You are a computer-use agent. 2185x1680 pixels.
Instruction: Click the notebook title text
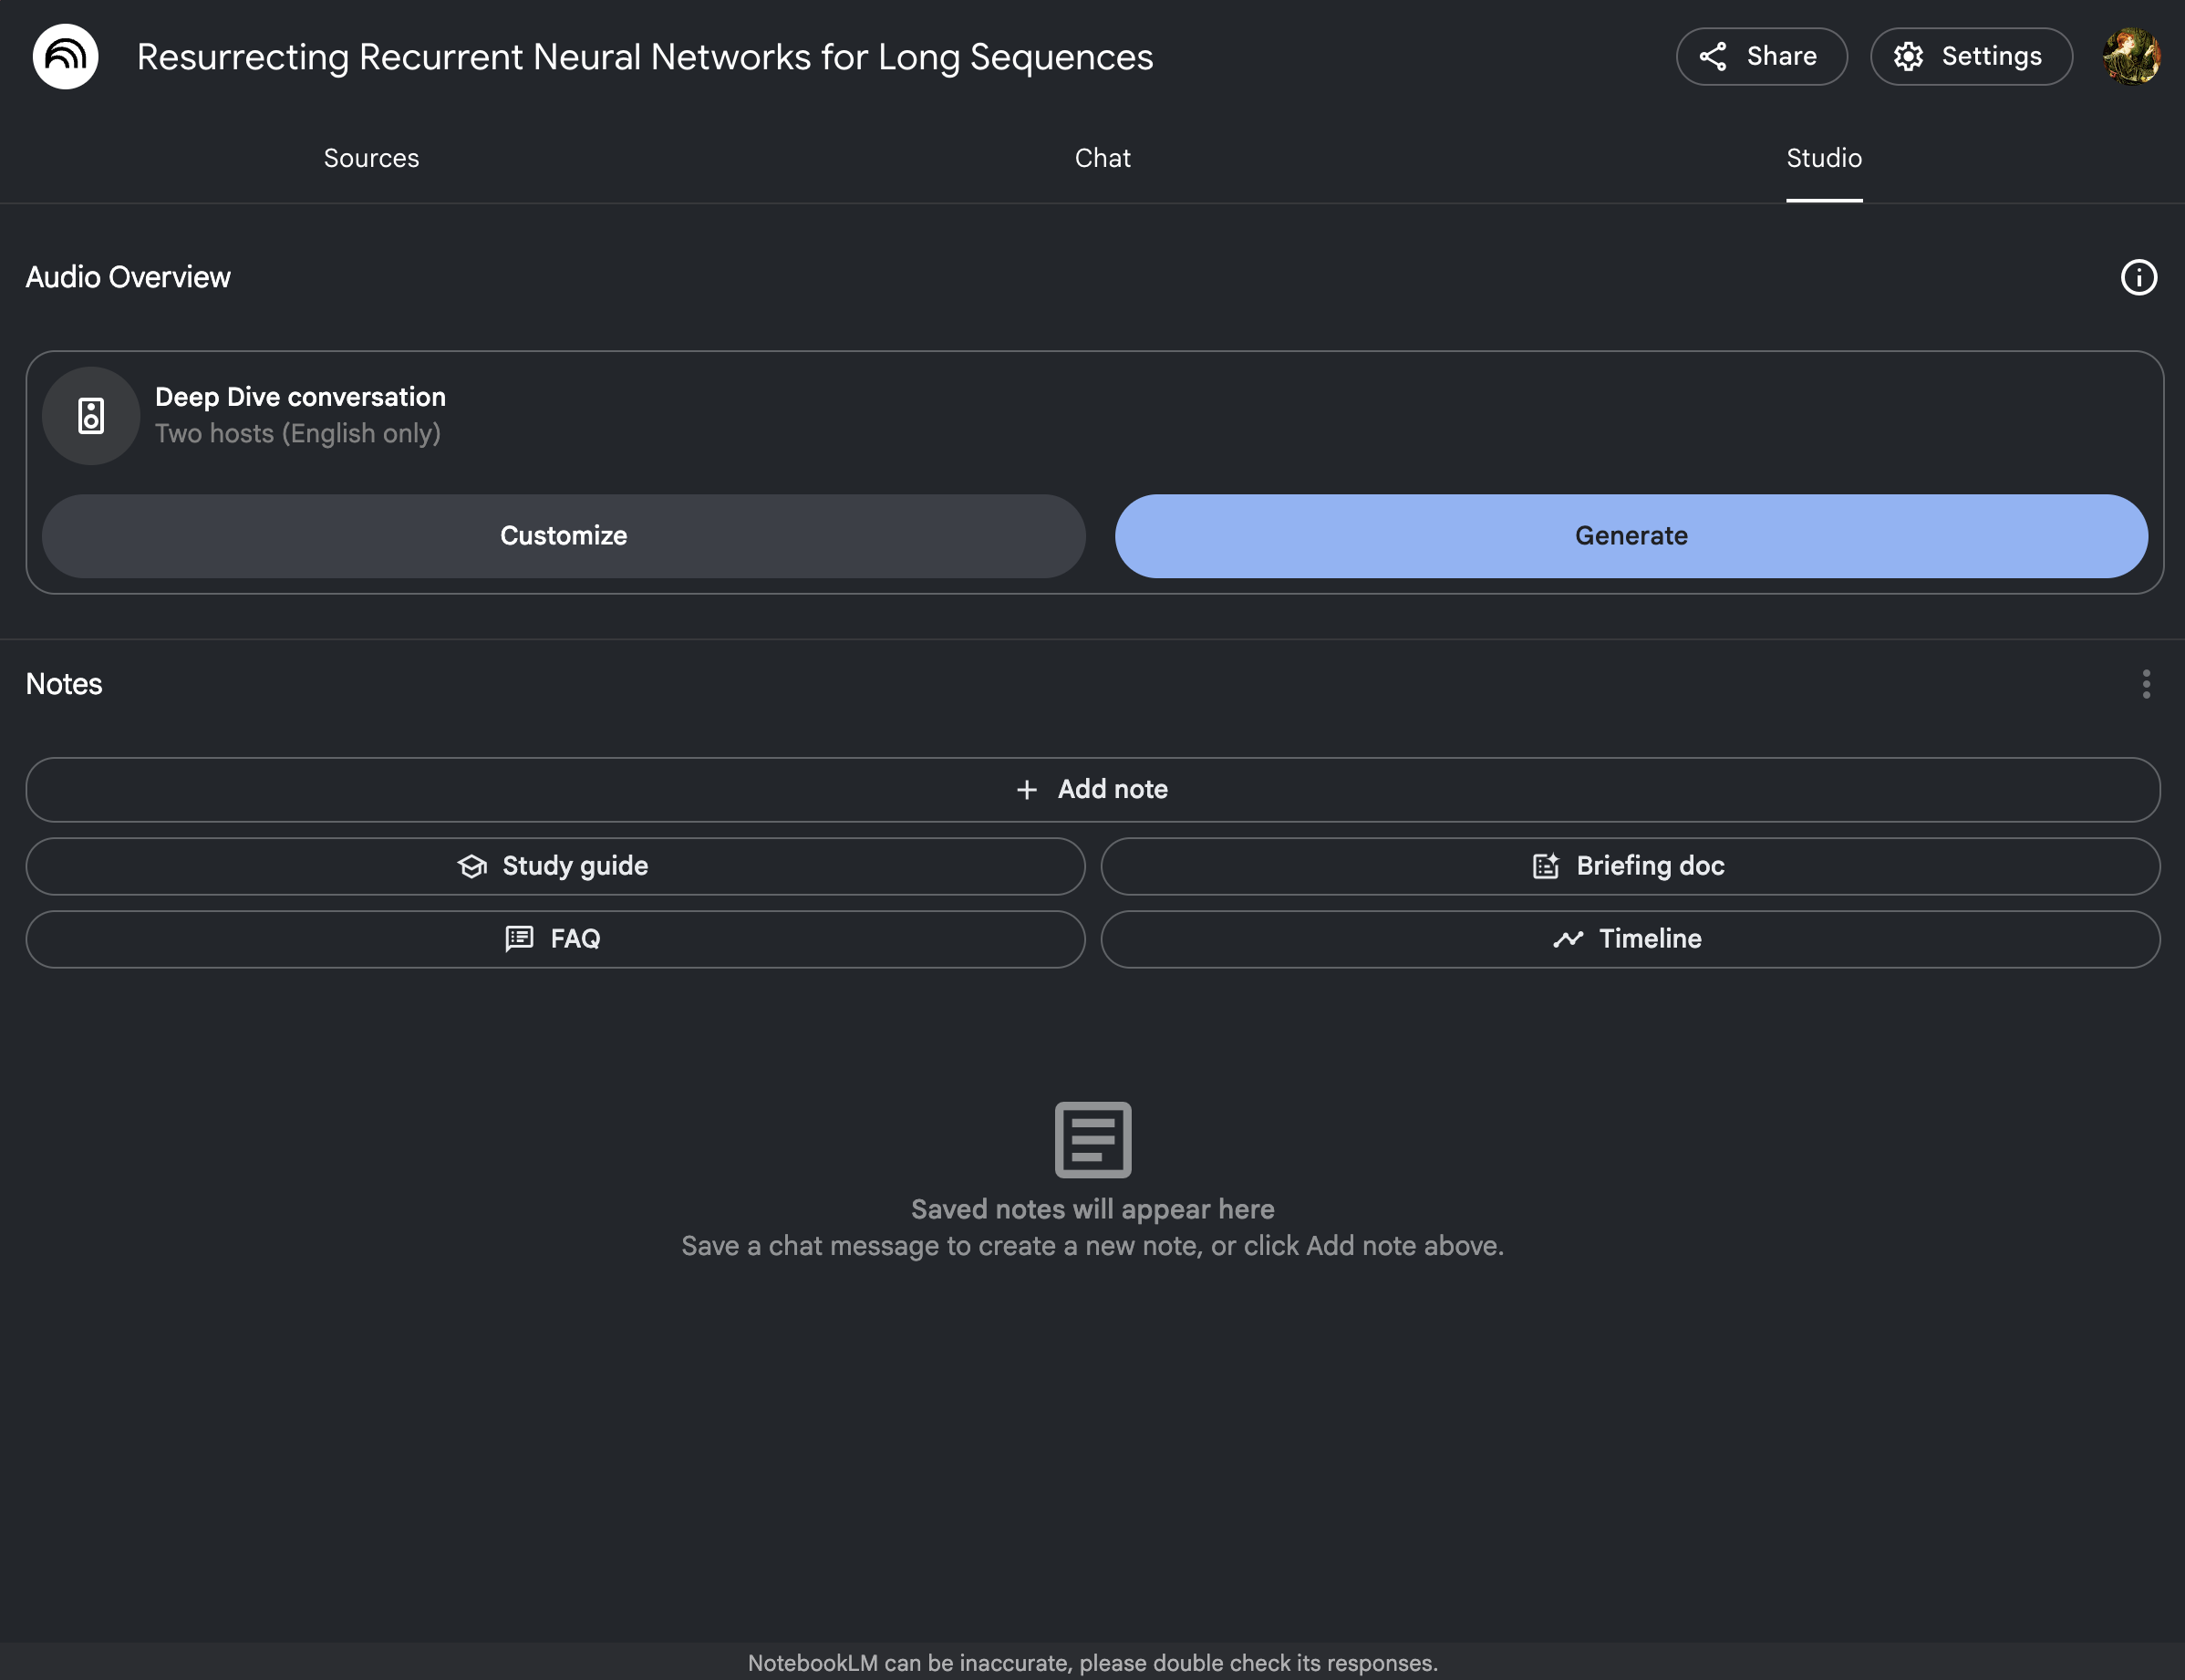point(645,57)
